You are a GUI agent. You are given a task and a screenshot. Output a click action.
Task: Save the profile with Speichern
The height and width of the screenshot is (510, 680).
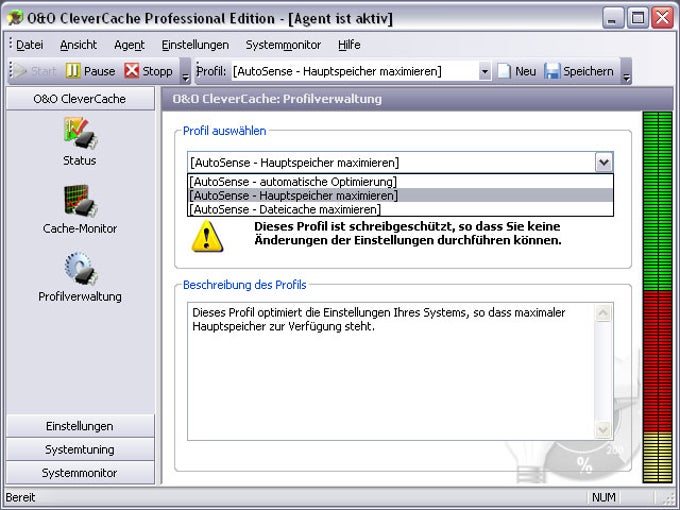click(x=579, y=71)
